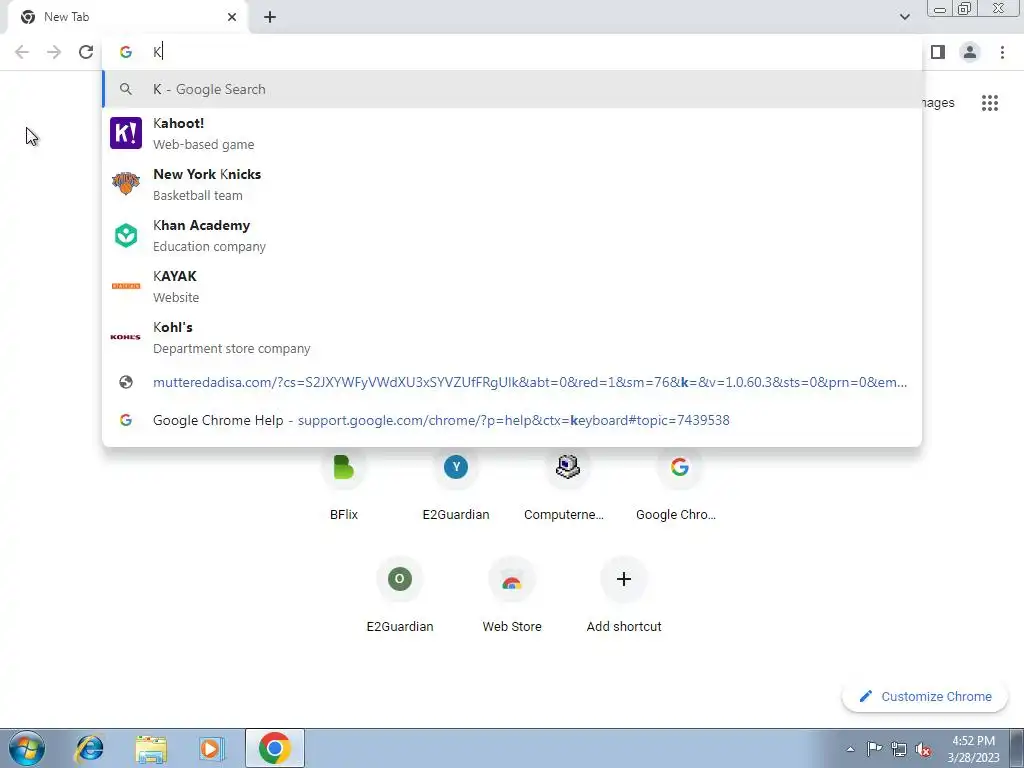Open the BFlix shortcut
Viewport: 1024px width, 768px height.
(344, 485)
